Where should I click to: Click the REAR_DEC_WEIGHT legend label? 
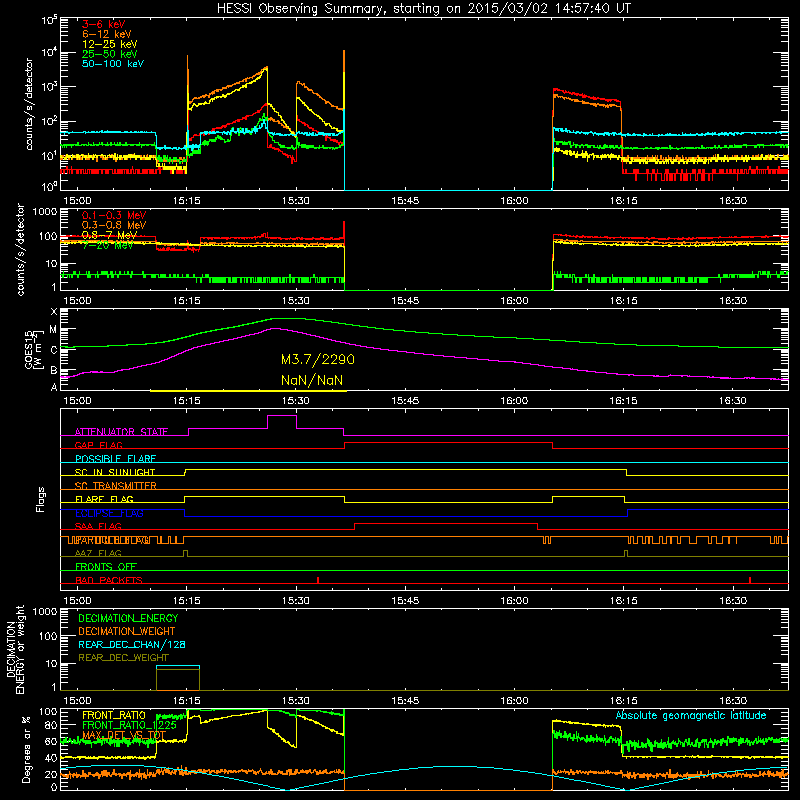click(x=123, y=658)
